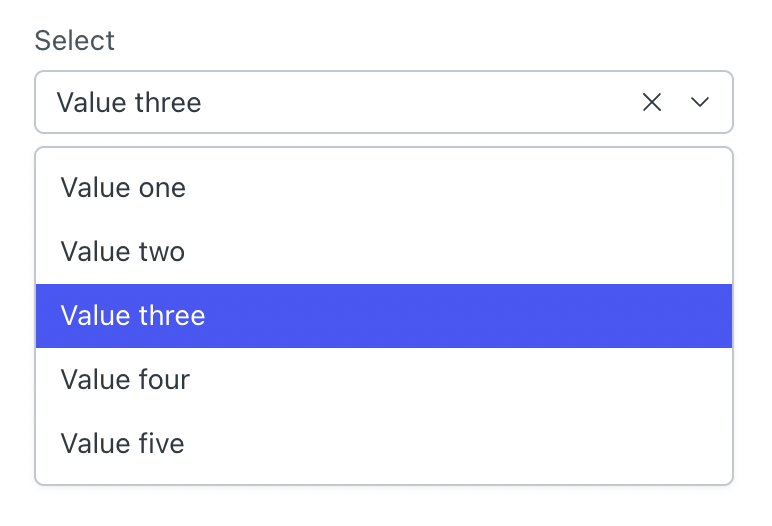Toggle the option list with the down chevron
Image resolution: width=772 pixels, height=526 pixels.
[x=700, y=102]
